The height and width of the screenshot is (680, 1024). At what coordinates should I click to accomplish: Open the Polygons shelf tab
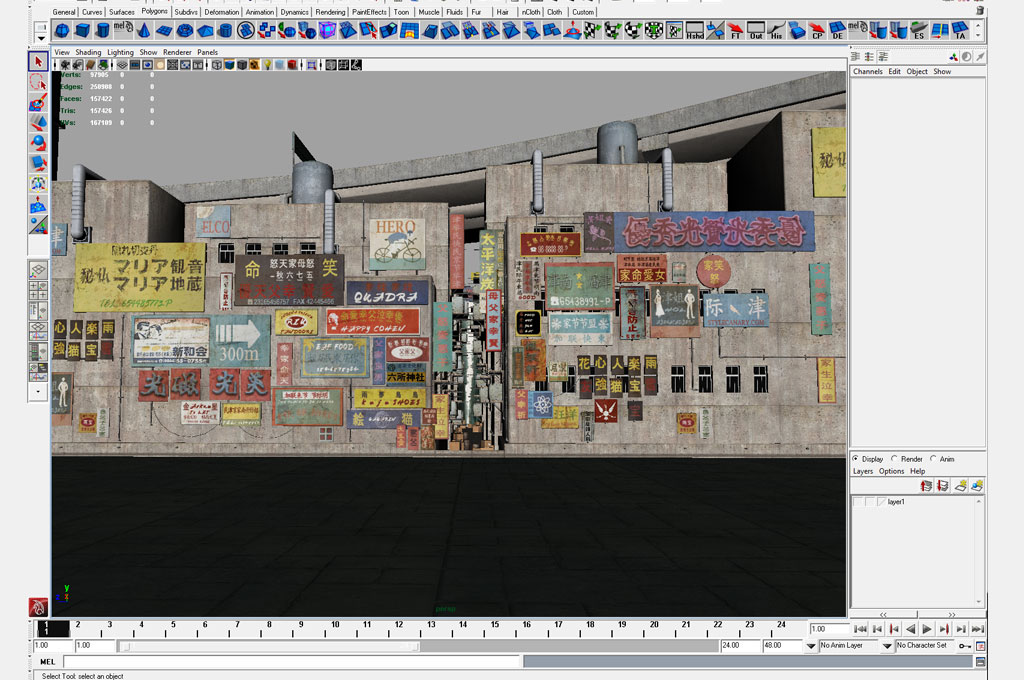(x=154, y=11)
